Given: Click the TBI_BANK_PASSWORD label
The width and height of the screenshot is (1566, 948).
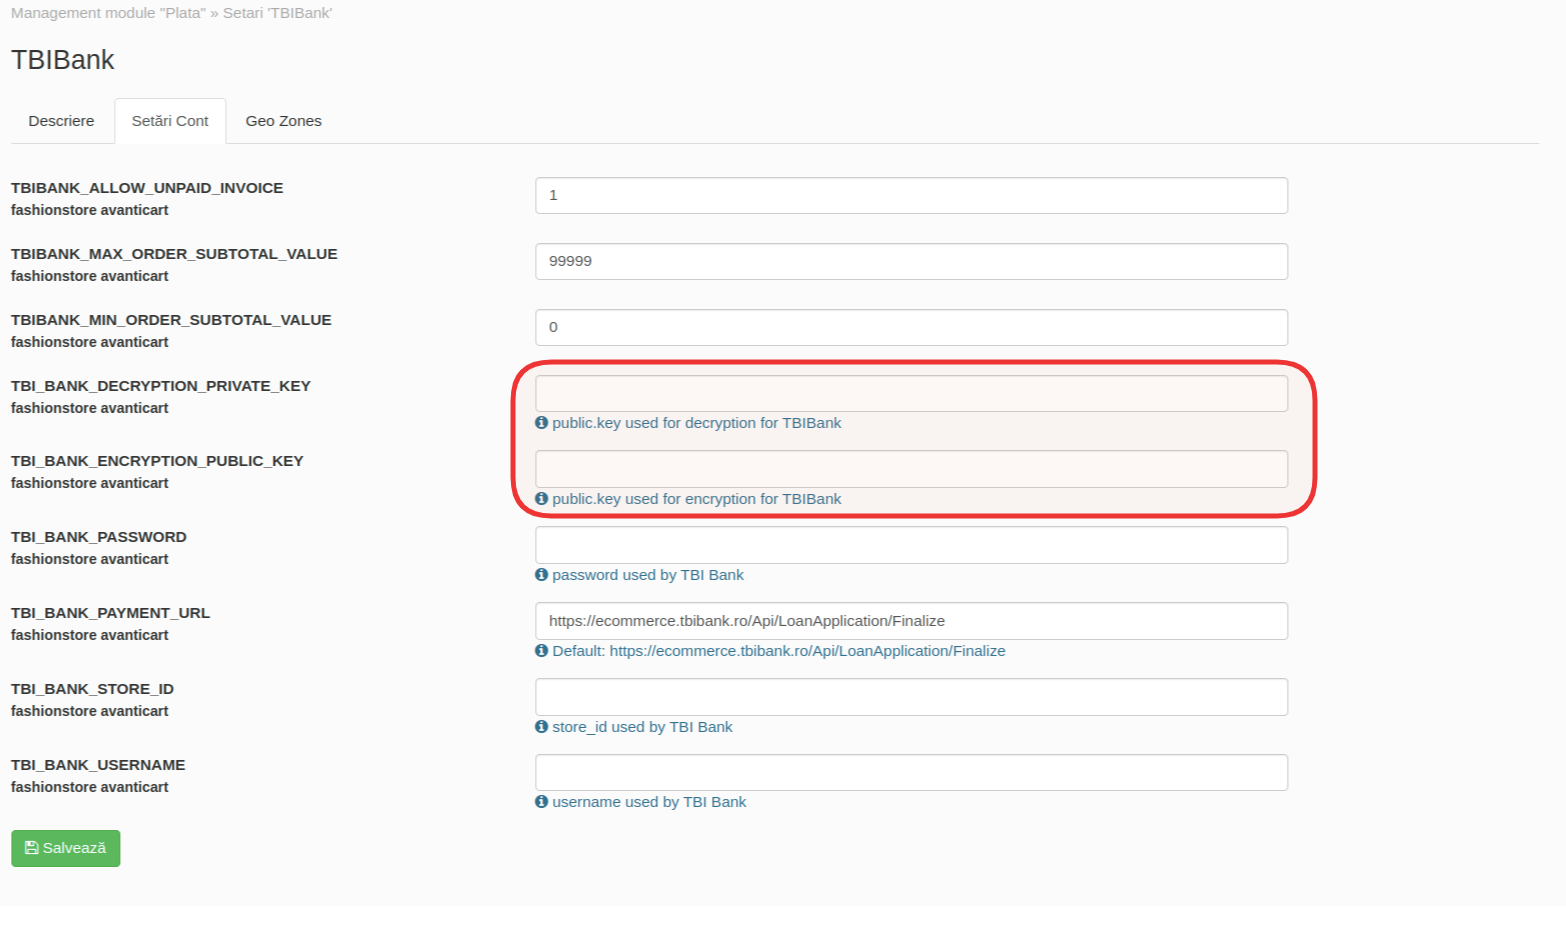Looking at the screenshot, I should pyautogui.click(x=99, y=537).
